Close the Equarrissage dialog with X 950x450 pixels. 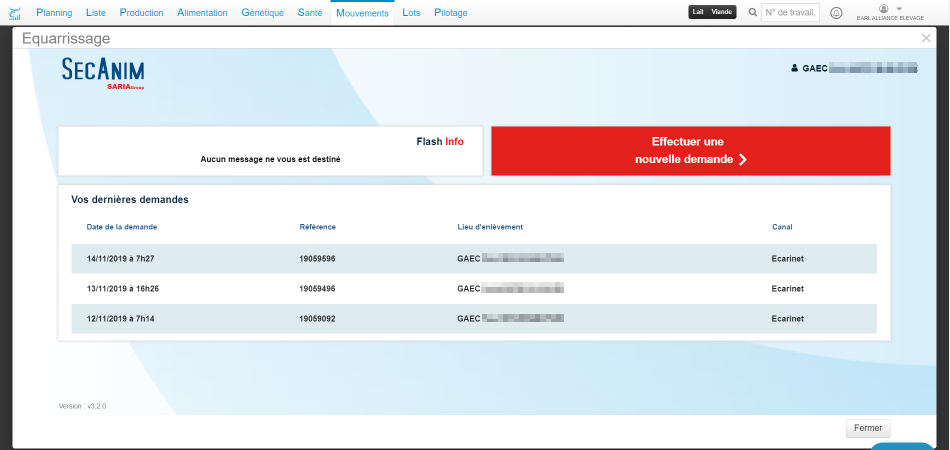(926, 38)
